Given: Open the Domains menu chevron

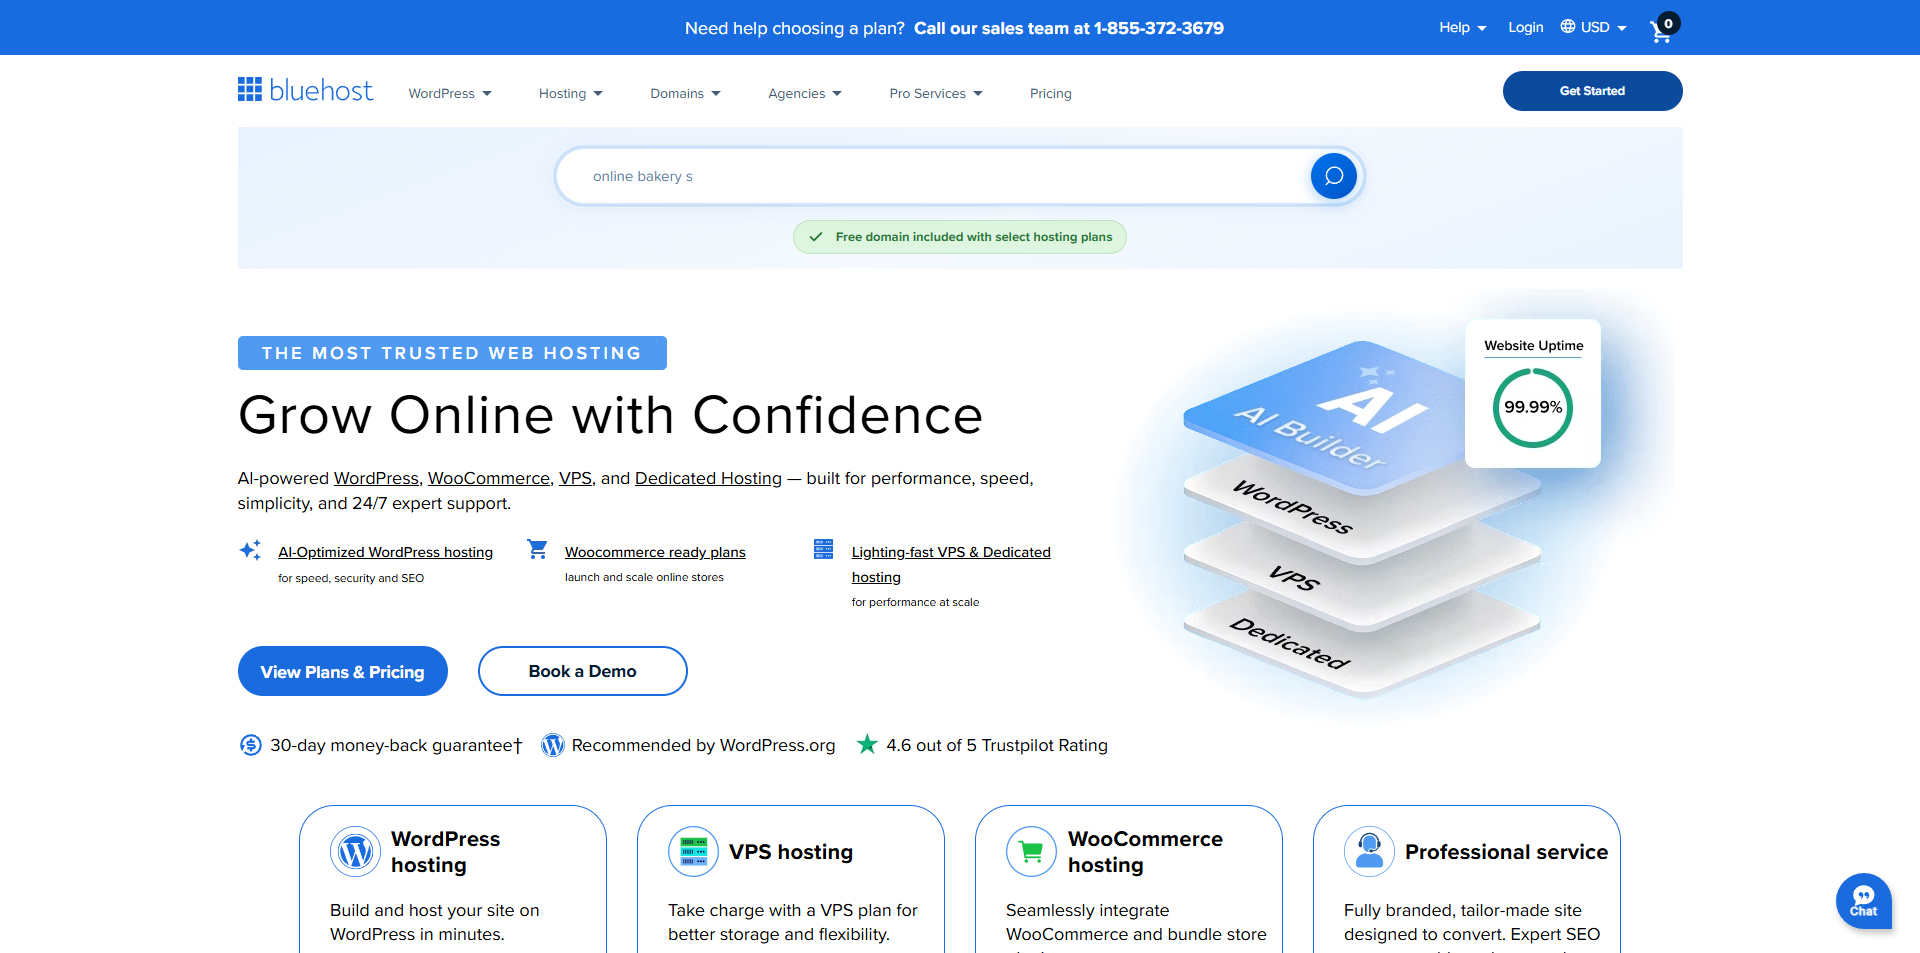Looking at the screenshot, I should [716, 93].
